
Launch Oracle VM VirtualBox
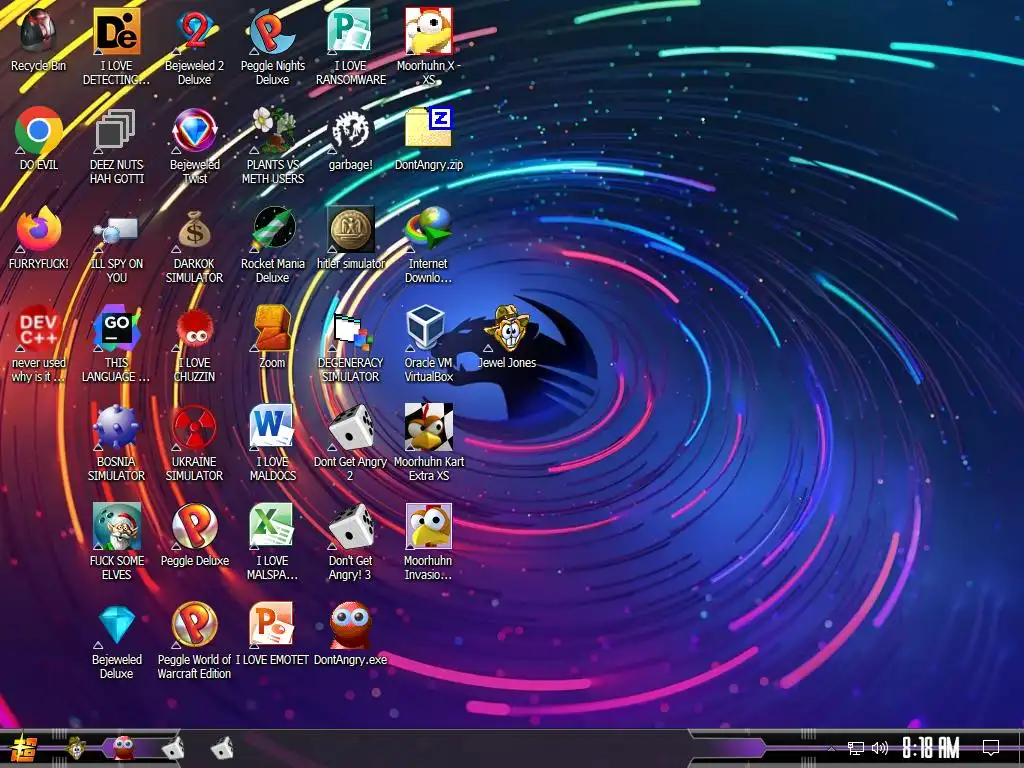[x=428, y=344]
